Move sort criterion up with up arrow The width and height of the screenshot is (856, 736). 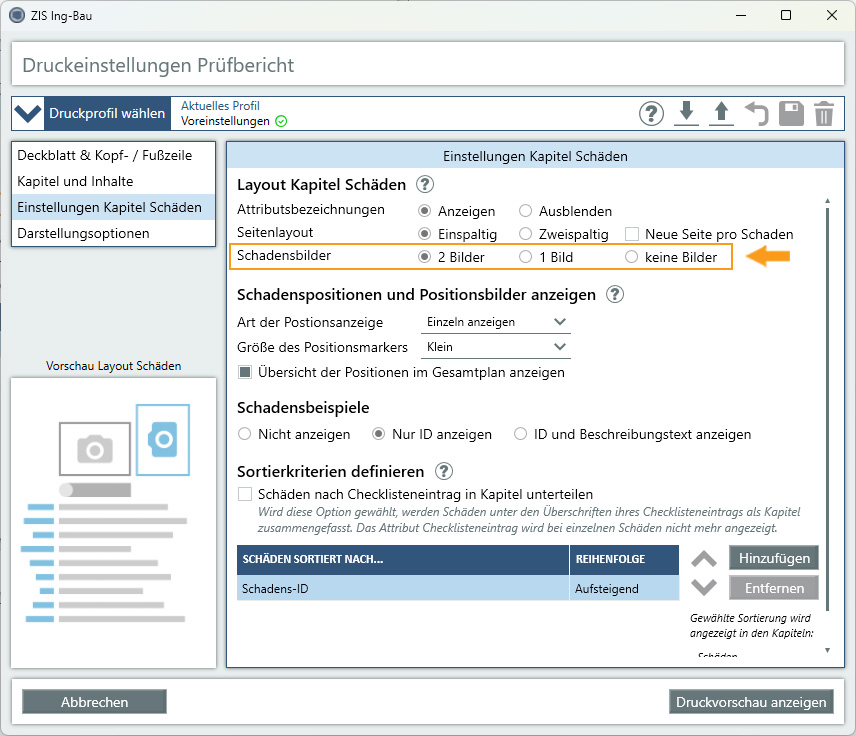[704, 559]
